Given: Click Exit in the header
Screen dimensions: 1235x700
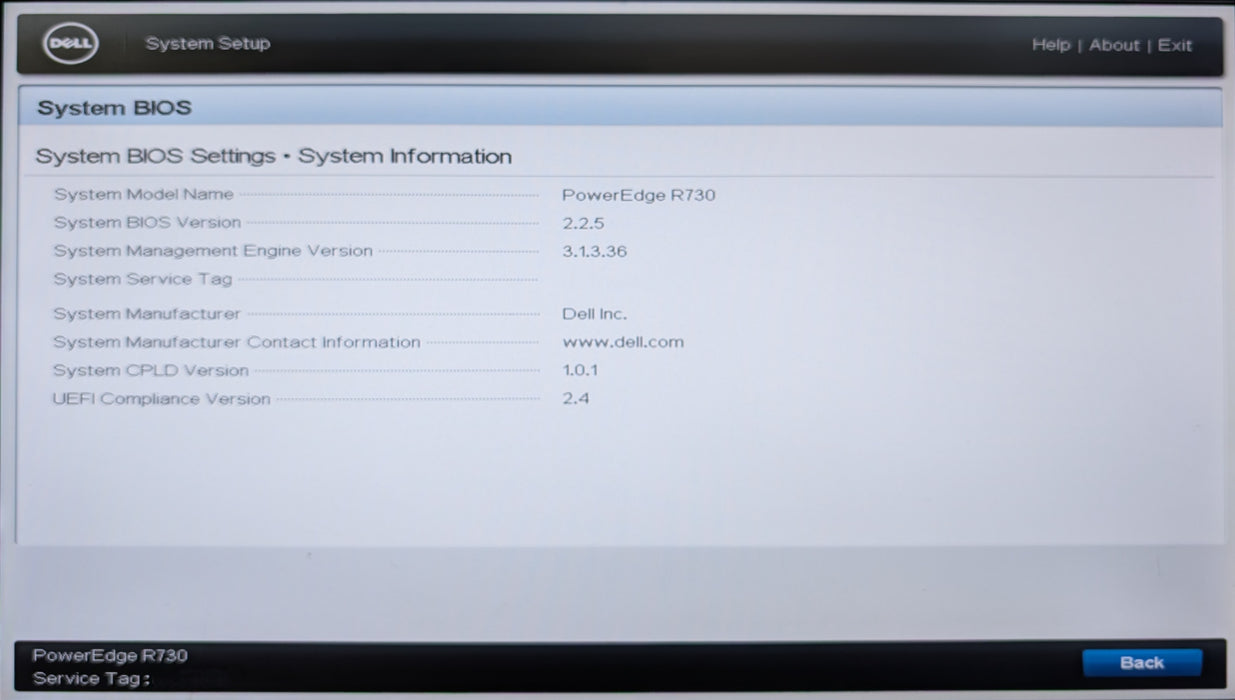Looking at the screenshot, I should (1175, 45).
